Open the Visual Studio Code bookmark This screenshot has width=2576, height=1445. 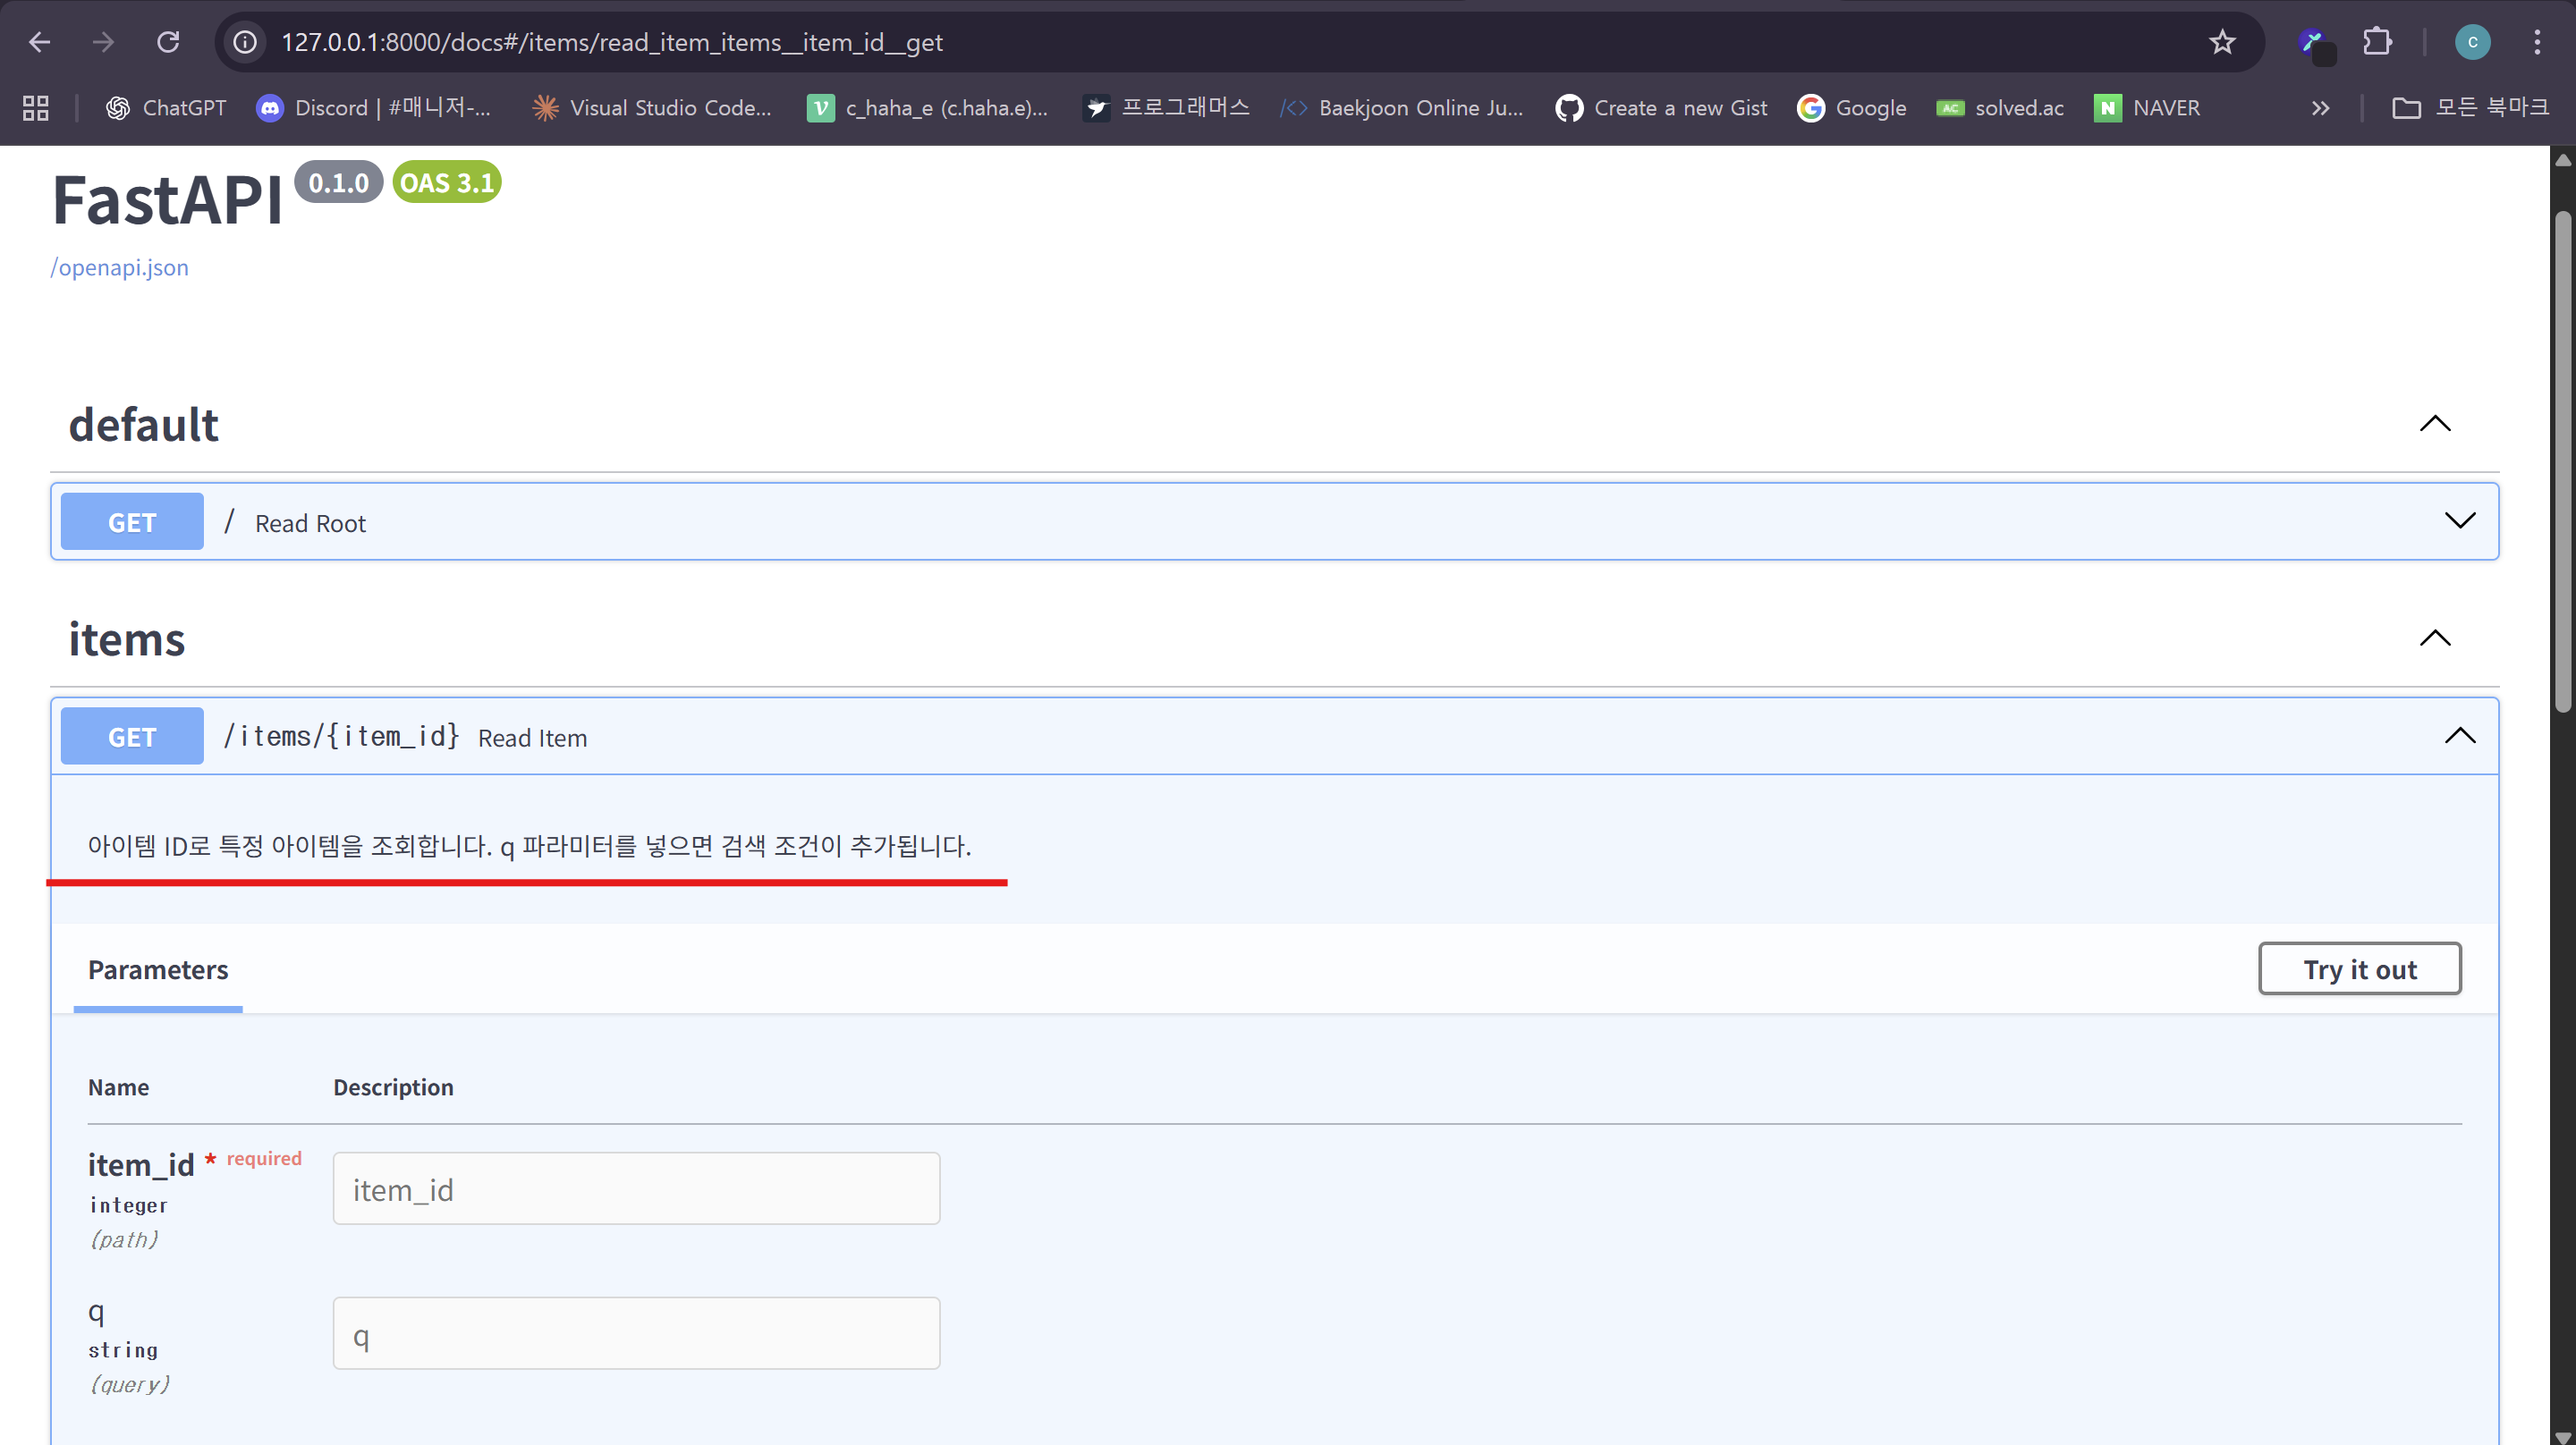pyautogui.click(x=652, y=107)
